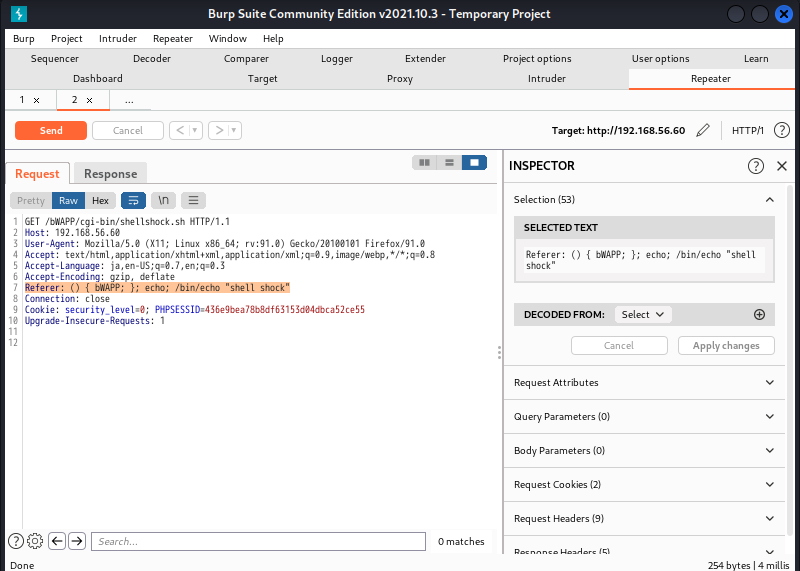Click Cancel button in Inspector
Screen dimensions: 800x571
pos(619,345)
